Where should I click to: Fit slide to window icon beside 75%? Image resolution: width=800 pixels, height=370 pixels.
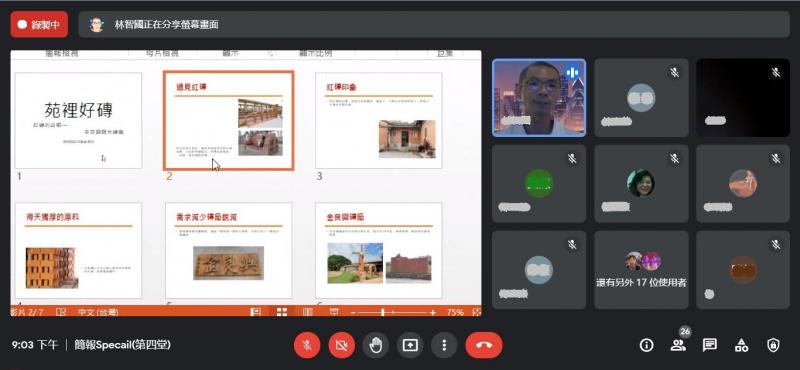coord(477,312)
